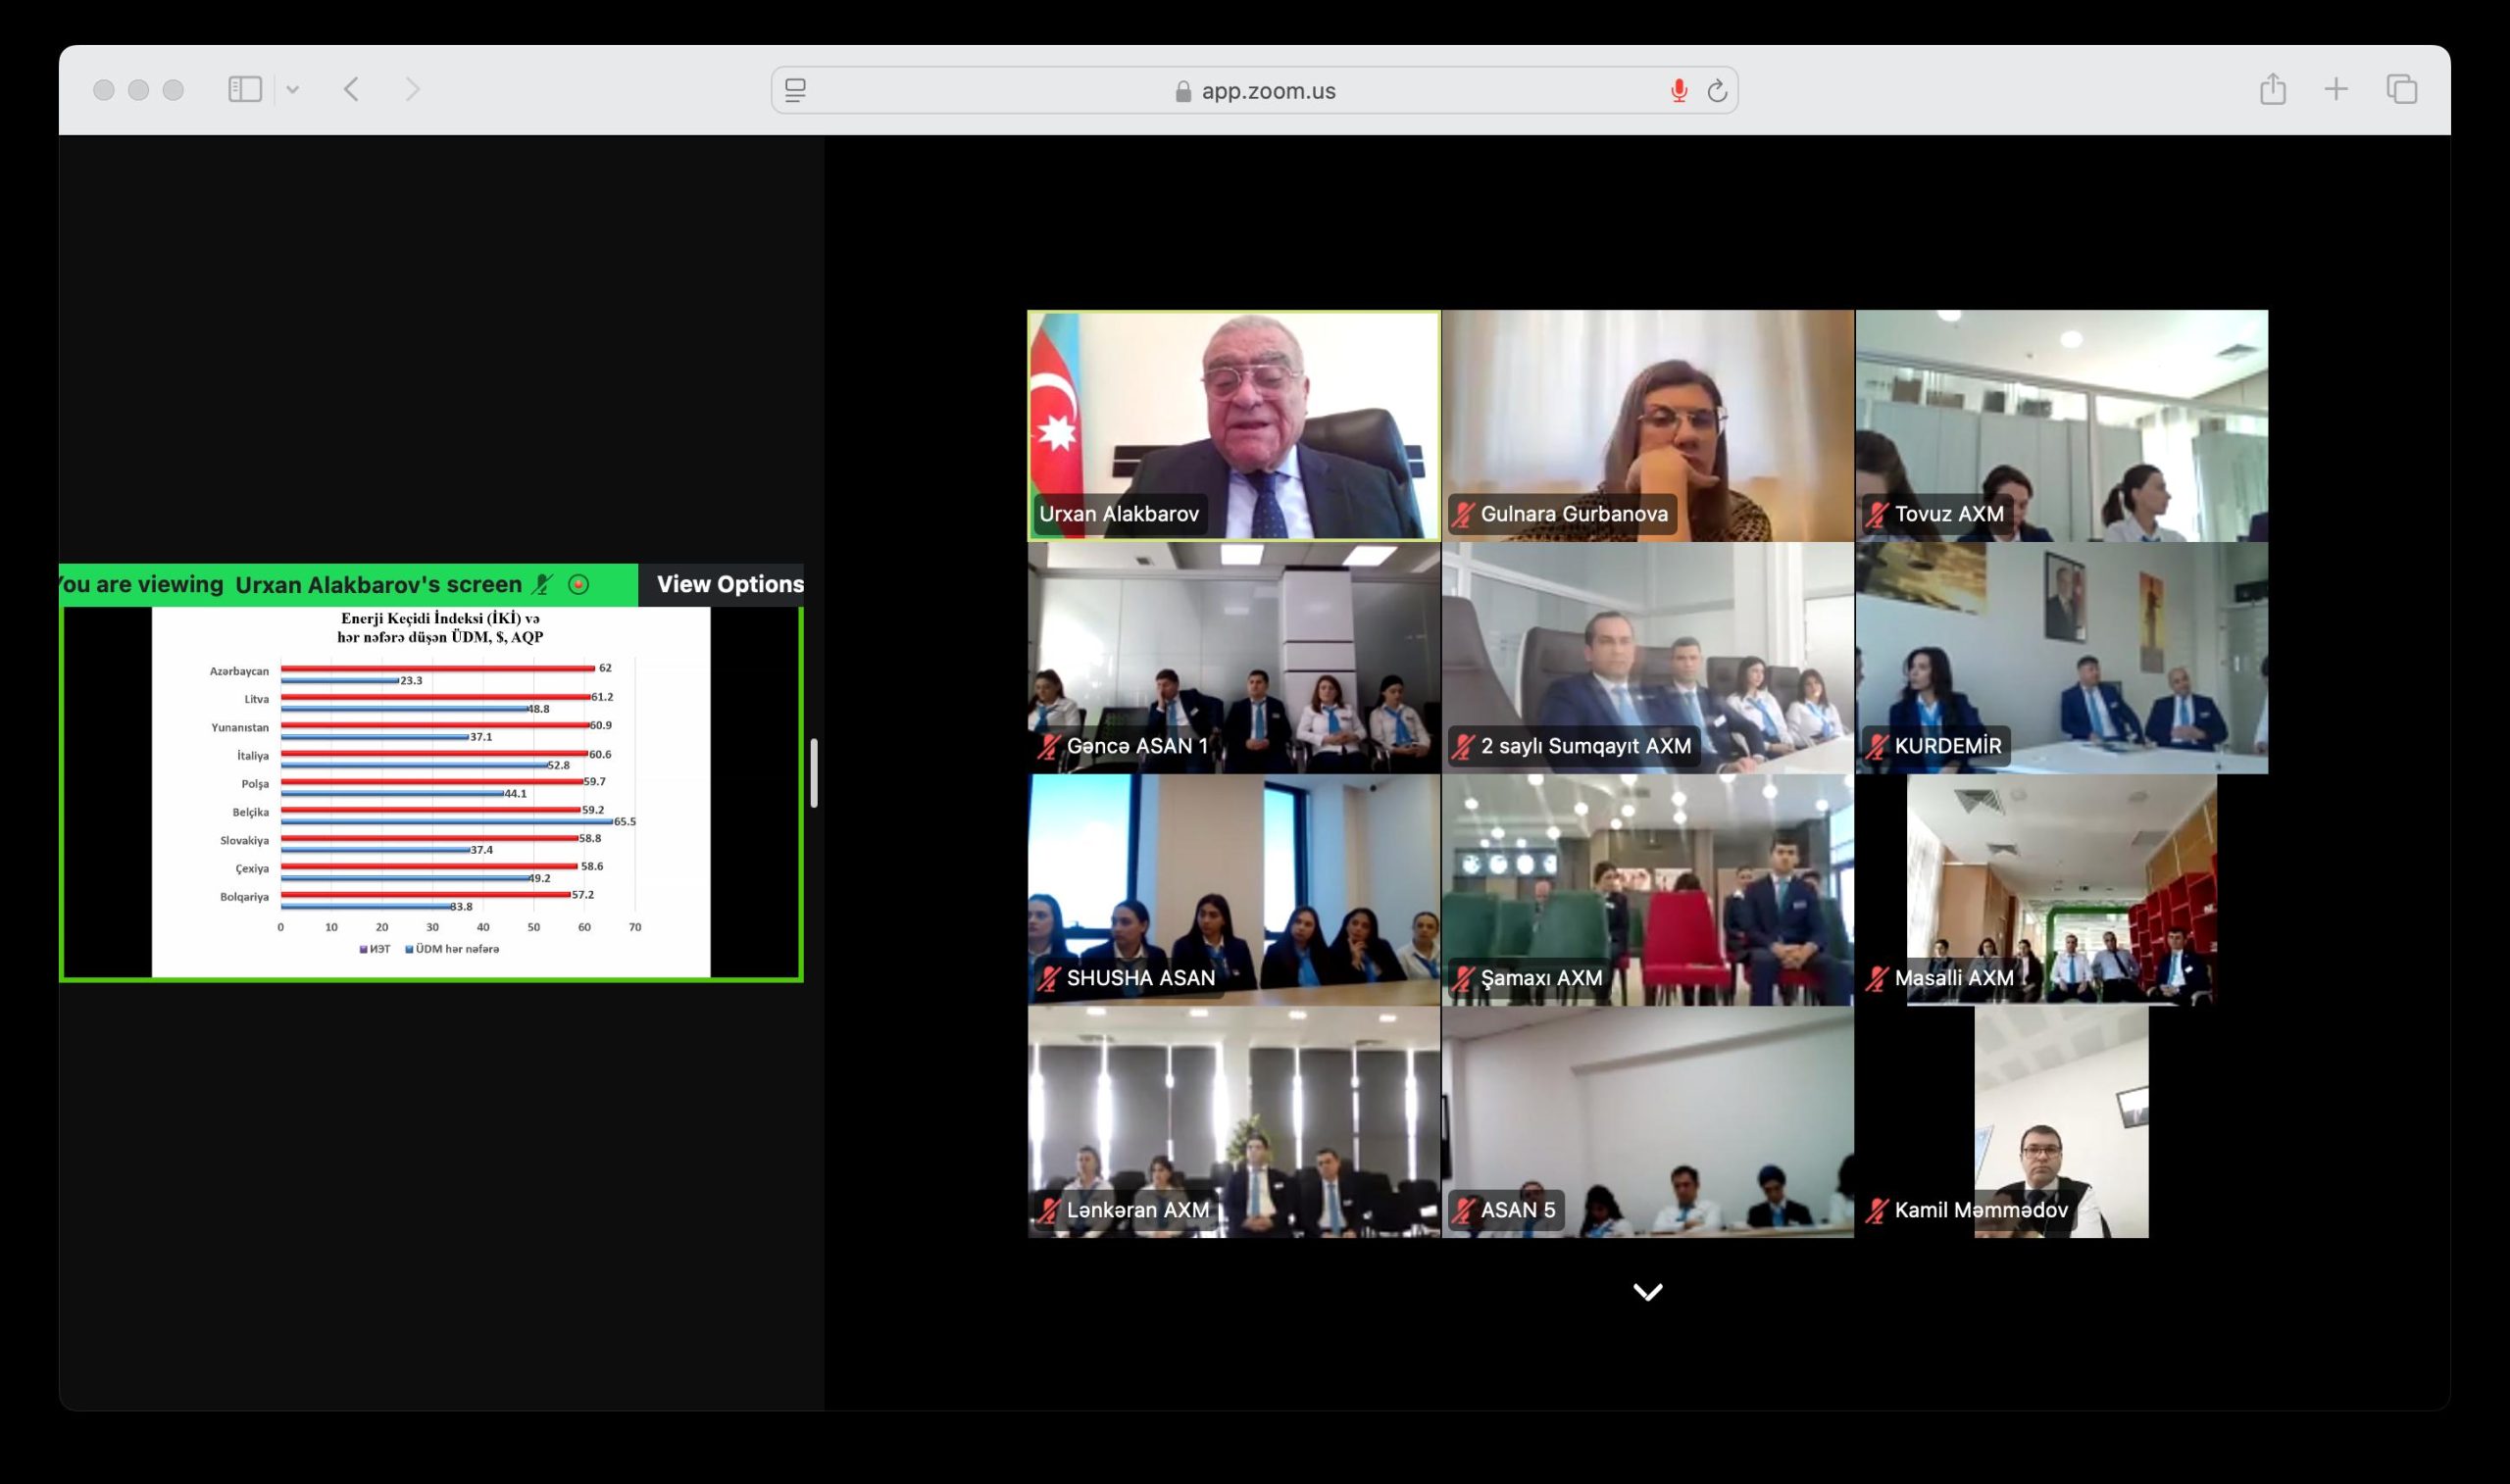The image size is (2510, 1484).
Task: Expand more participants with the down chevron
Action: click(1647, 1292)
